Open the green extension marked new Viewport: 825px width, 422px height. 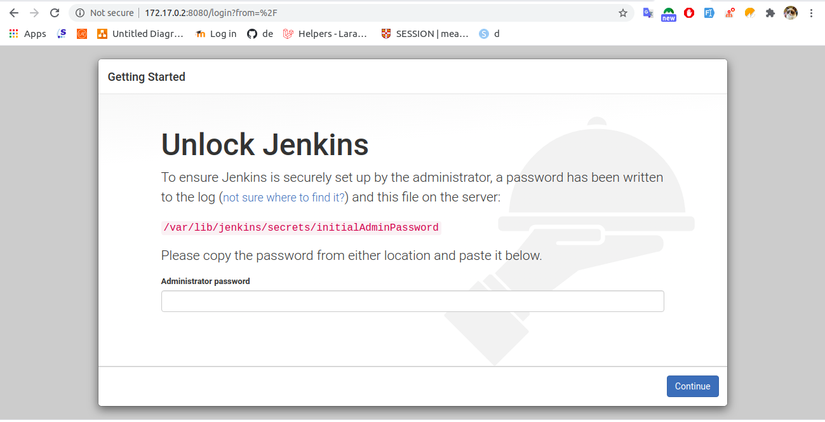pyautogui.click(x=669, y=14)
